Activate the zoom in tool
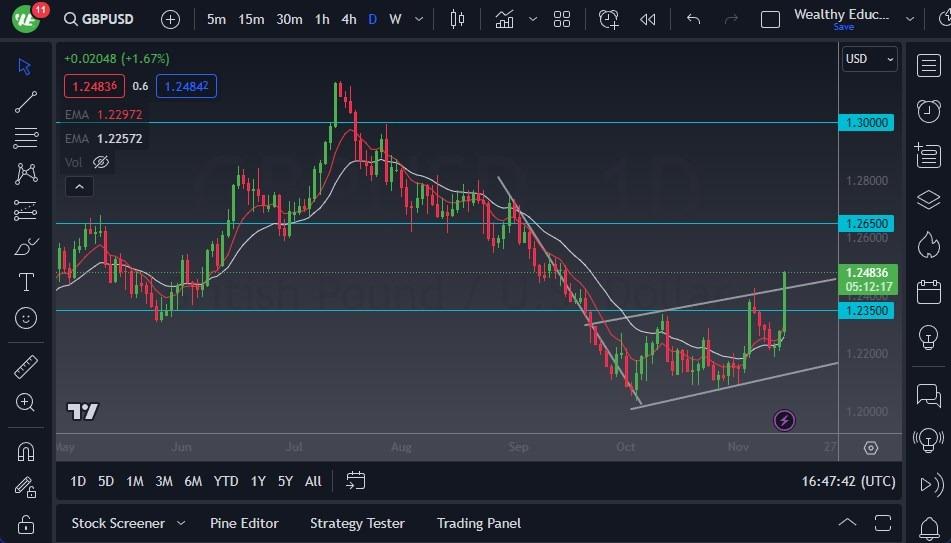Screen dimensions: 951x543 (25, 402)
